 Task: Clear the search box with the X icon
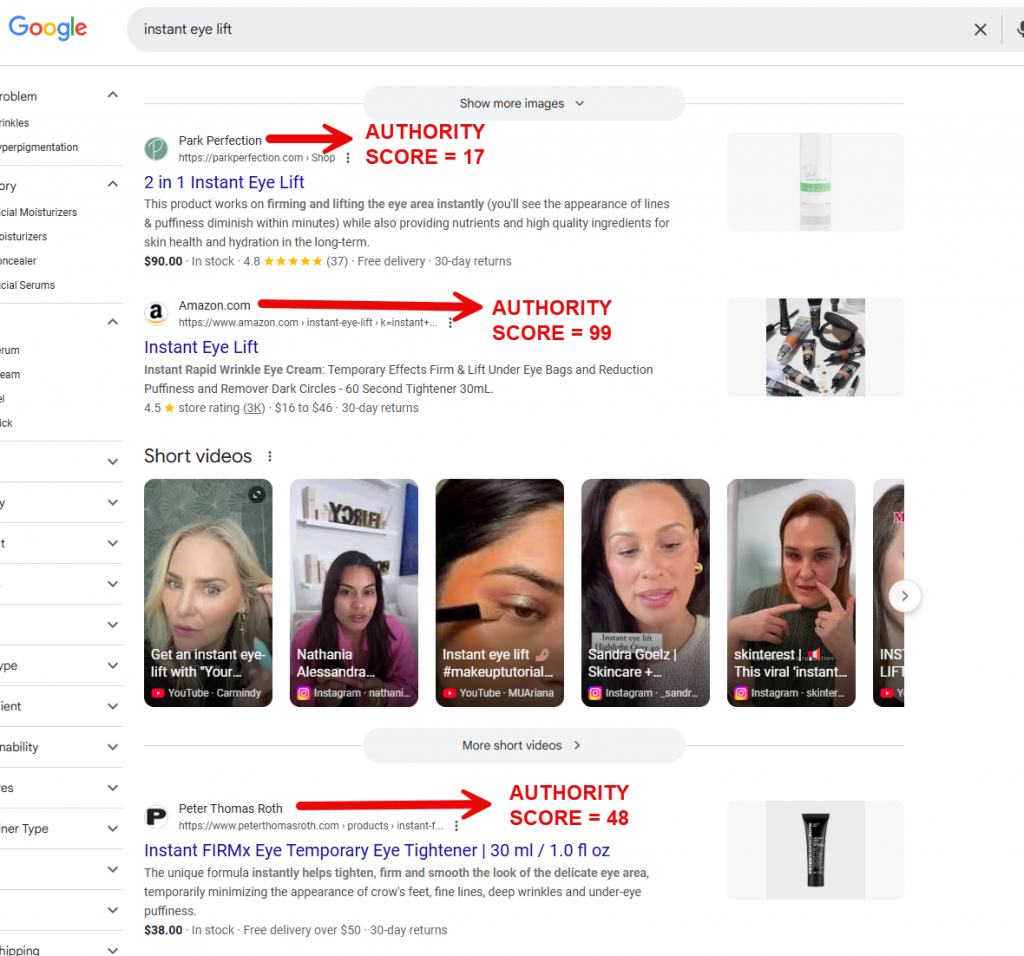[x=980, y=29]
